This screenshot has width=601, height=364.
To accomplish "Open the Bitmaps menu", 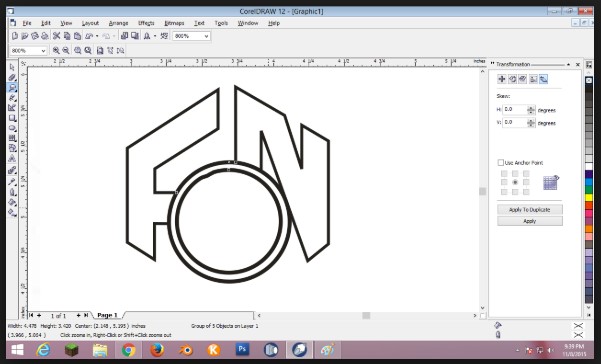I will 174,23.
